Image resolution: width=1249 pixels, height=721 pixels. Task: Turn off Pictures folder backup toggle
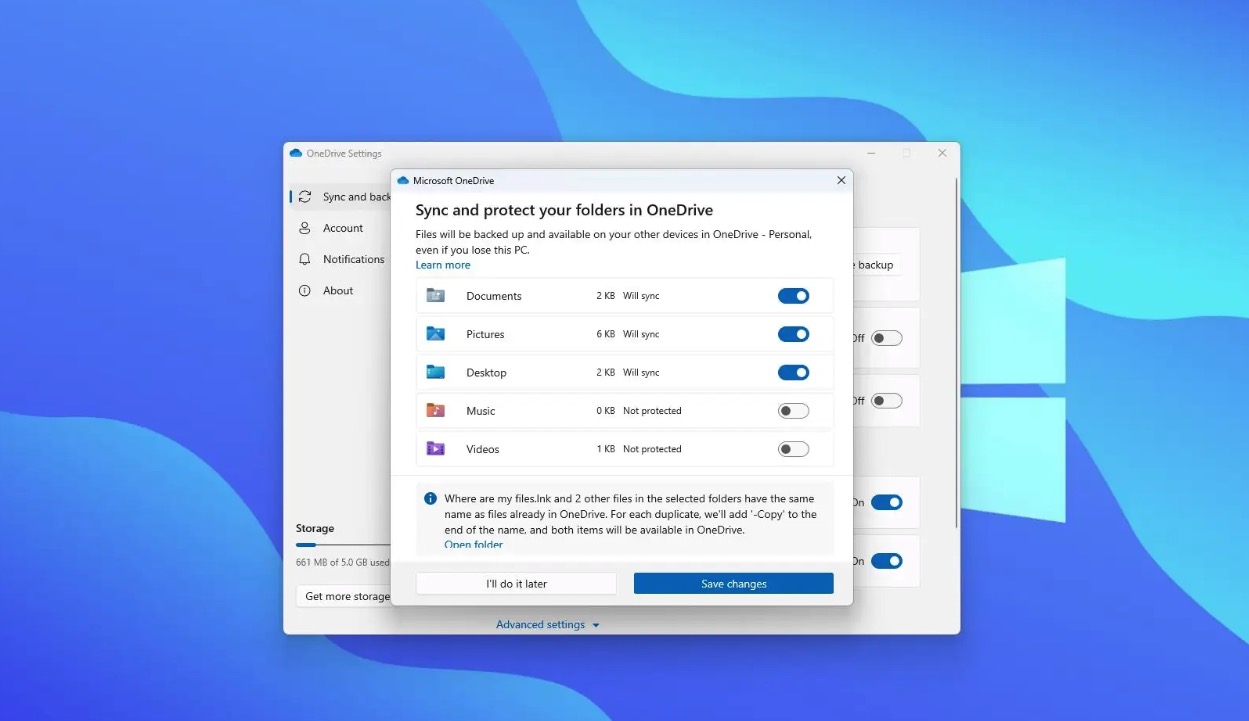click(x=793, y=334)
